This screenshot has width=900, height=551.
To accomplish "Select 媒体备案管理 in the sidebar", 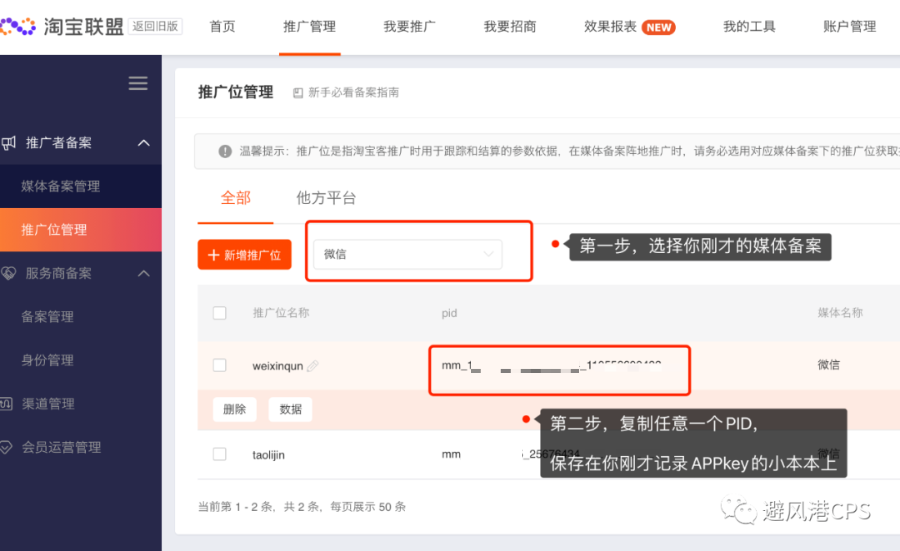I will point(60,186).
